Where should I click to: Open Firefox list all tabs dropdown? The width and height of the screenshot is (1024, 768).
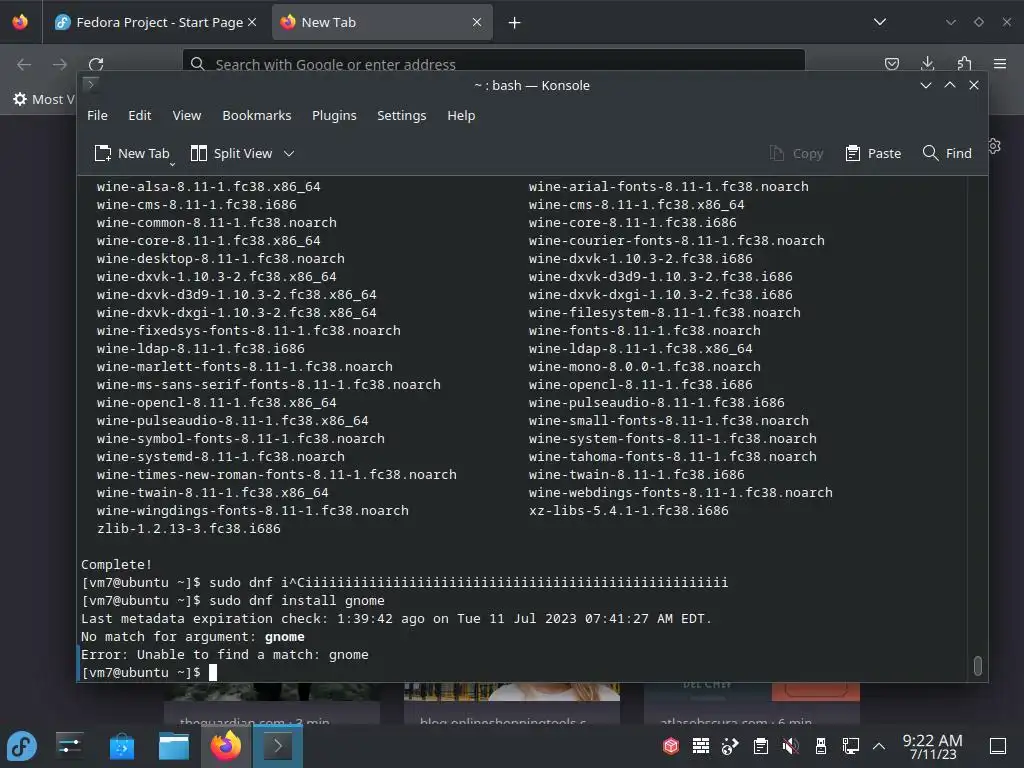click(x=880, y=22)
